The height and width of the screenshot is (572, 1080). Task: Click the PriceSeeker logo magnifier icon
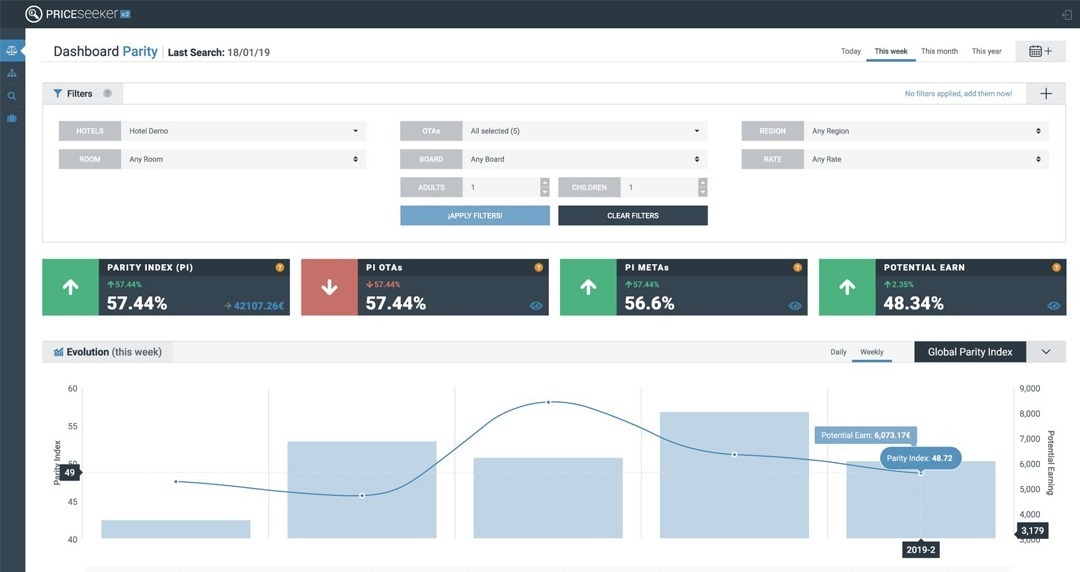click(33, 14)
